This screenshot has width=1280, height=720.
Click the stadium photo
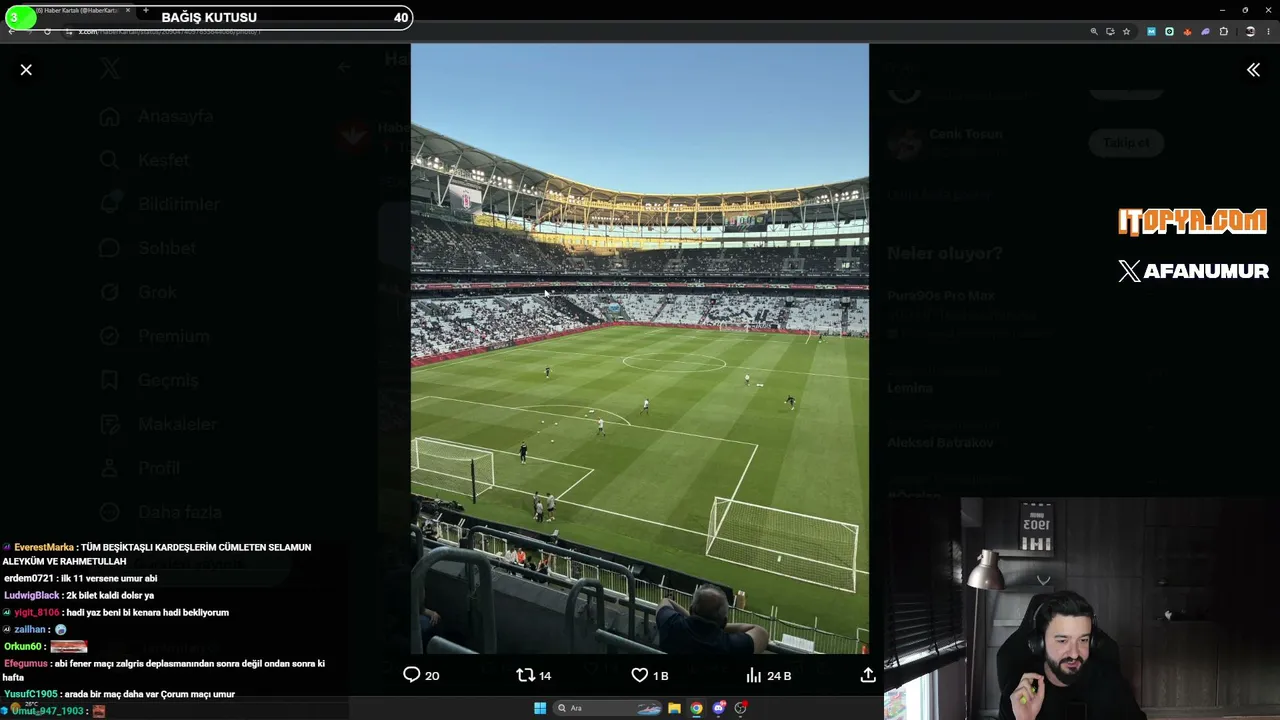click(x=640, y=348)
